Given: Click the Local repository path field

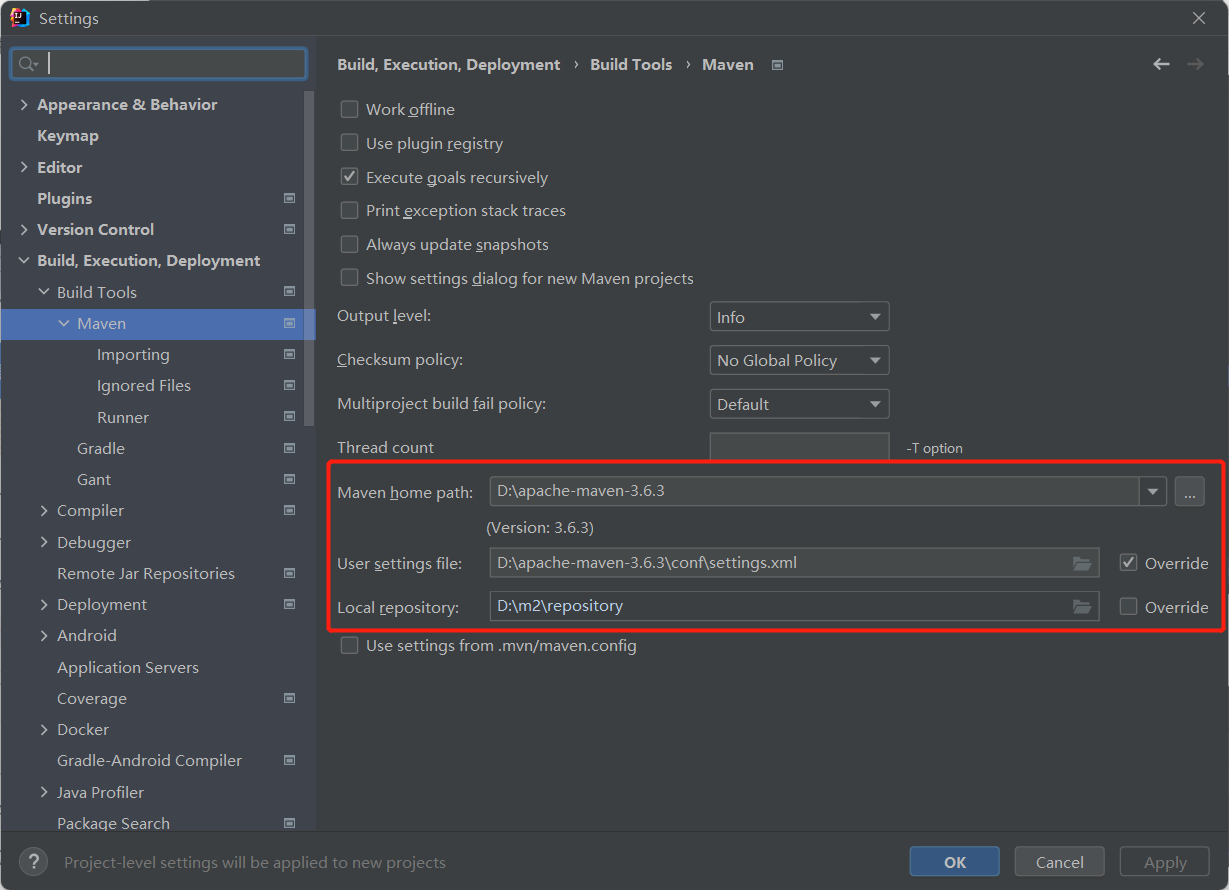Looking at the screenshot, I should click(794, 606).
